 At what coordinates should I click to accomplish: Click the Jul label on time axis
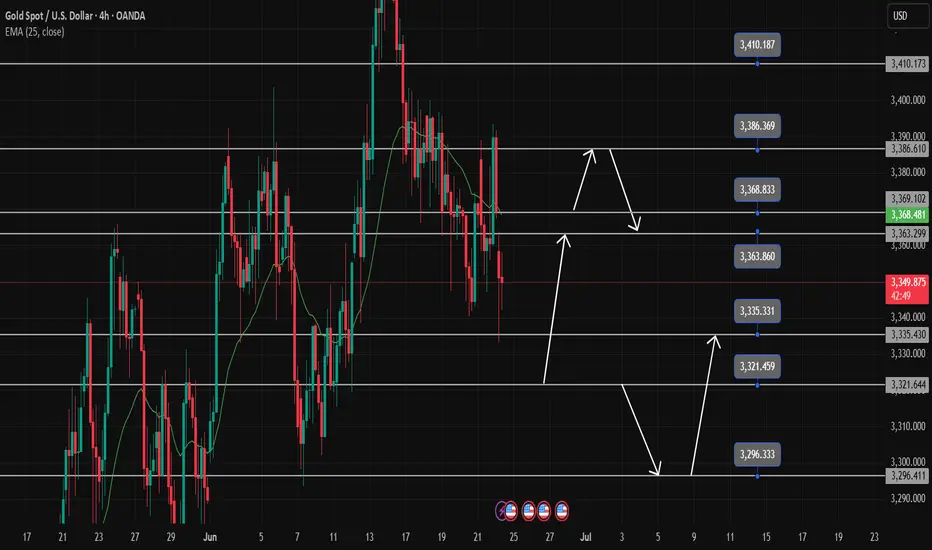[585, 537]
